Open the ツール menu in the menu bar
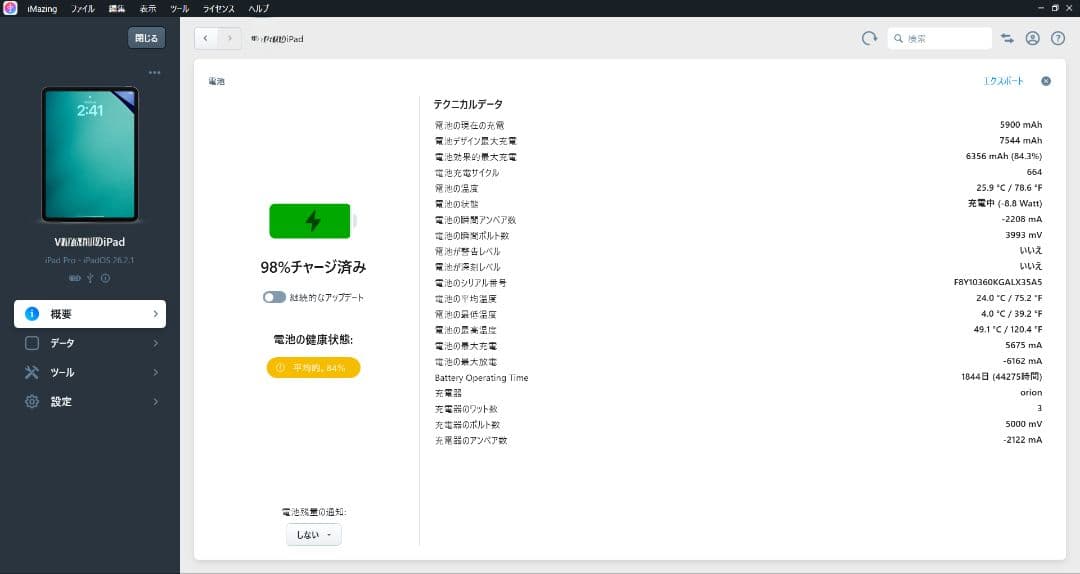Viewport: 1080px width, 574px height. tap(179, 9)
